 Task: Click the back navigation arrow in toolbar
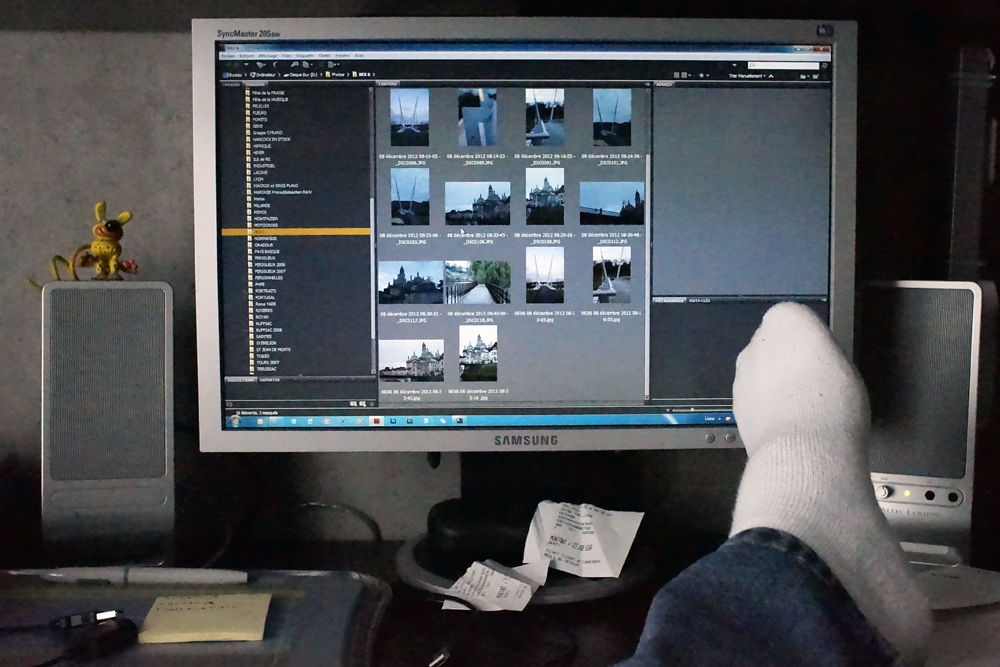pos(229,64)
